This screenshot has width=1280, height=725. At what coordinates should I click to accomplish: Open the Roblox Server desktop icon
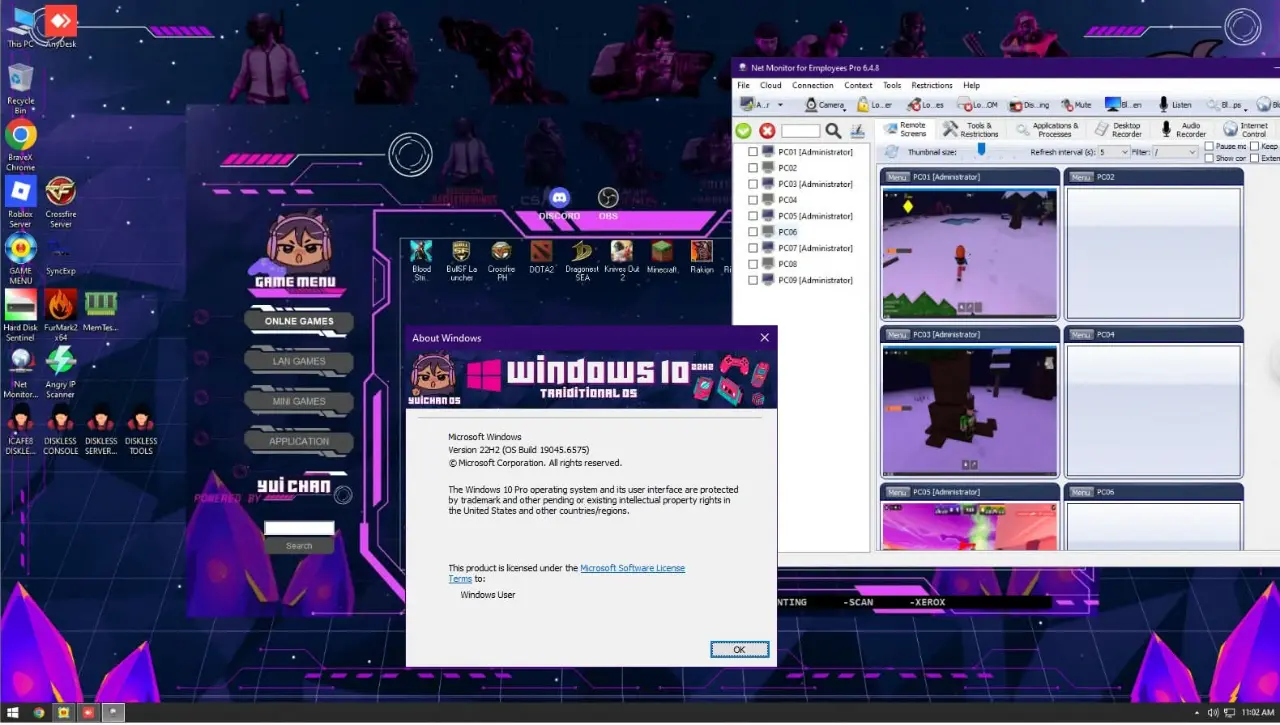point(20,202)
